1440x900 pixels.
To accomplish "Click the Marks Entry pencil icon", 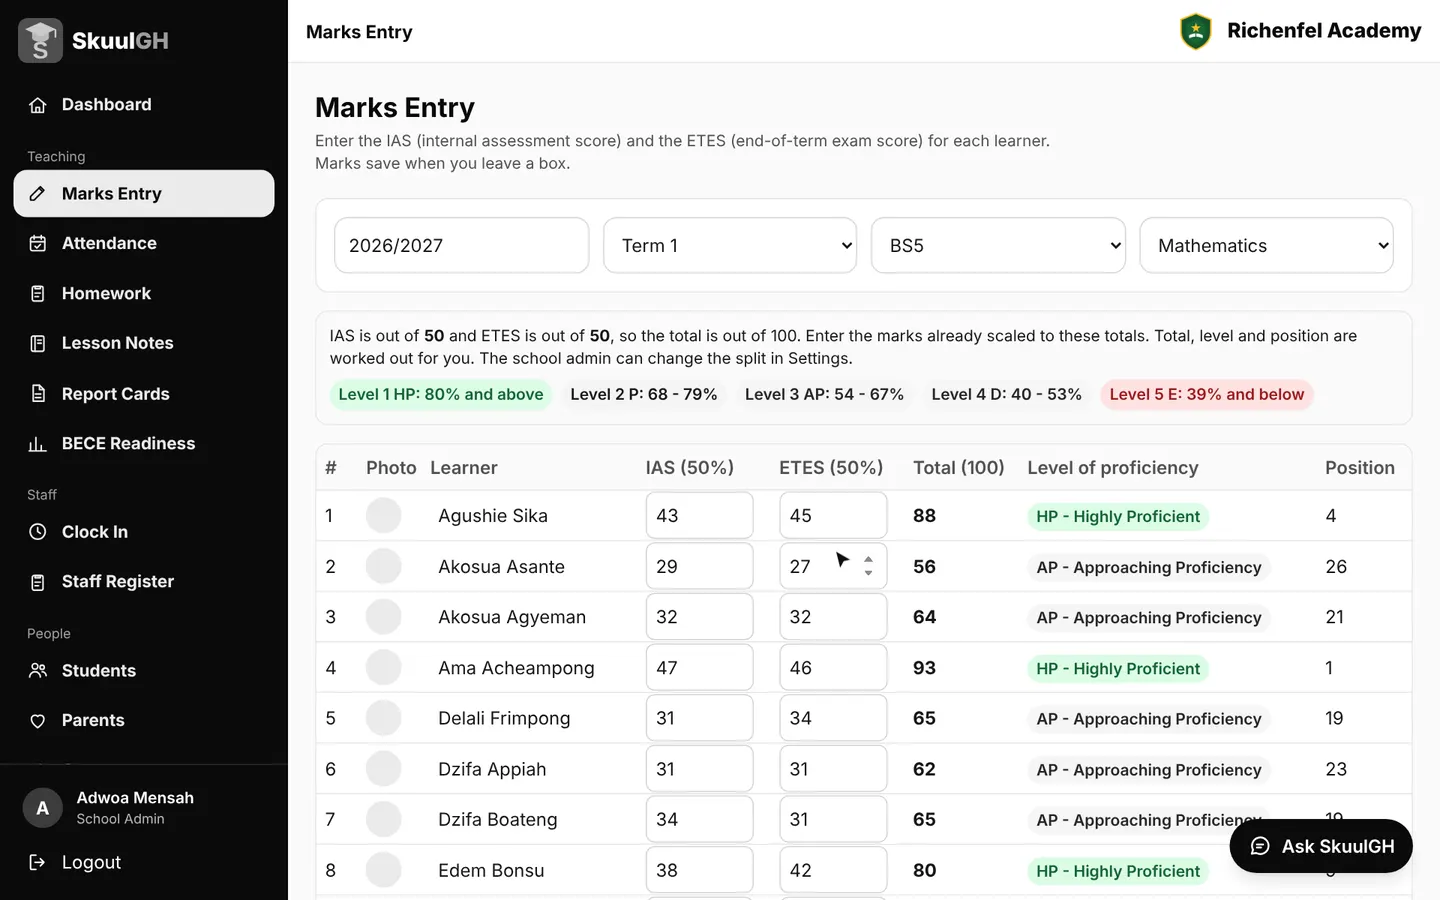I will pyautogui.click(x=38, y=194).
